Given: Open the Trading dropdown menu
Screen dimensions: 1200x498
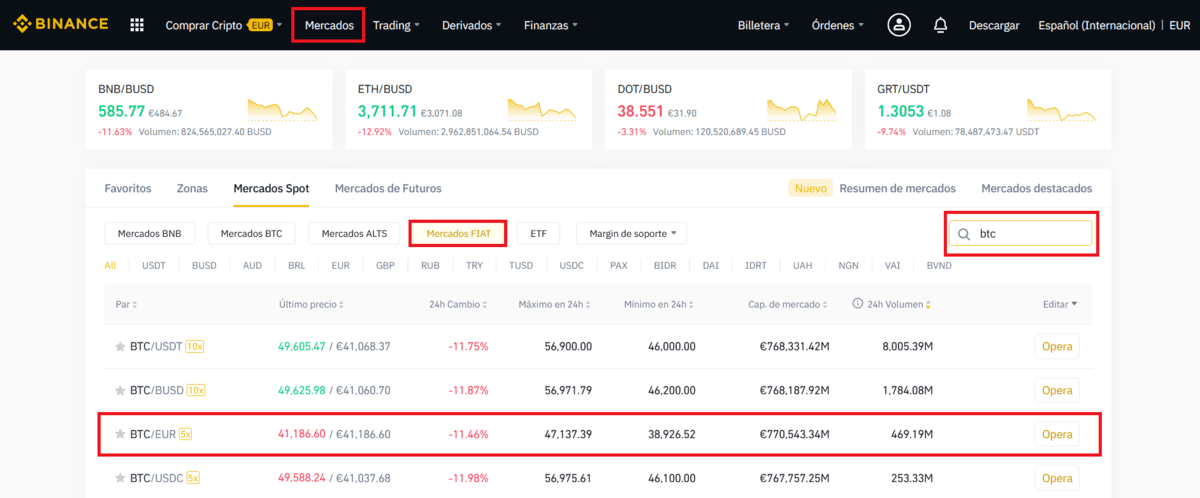Looking at the screenshot, I should point(396,25).
